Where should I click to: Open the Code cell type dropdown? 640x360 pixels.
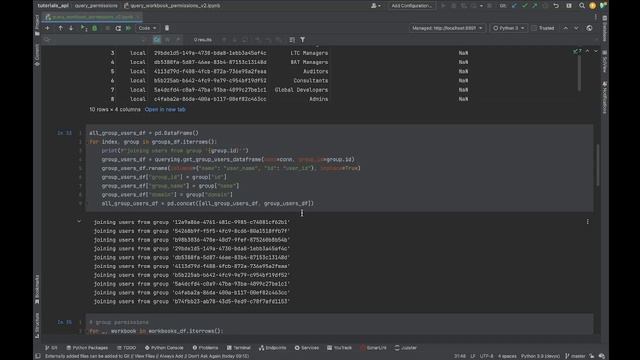pos(147,28)
